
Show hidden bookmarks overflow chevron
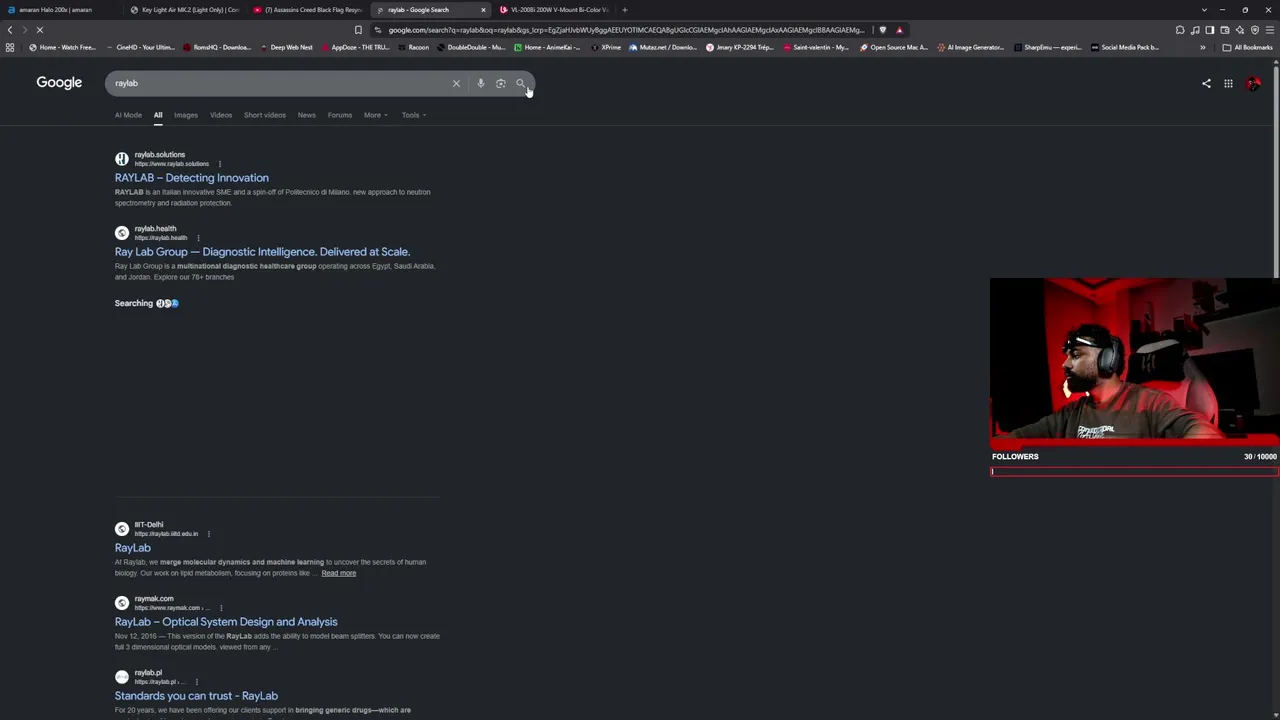click(x=1202, y=47)
